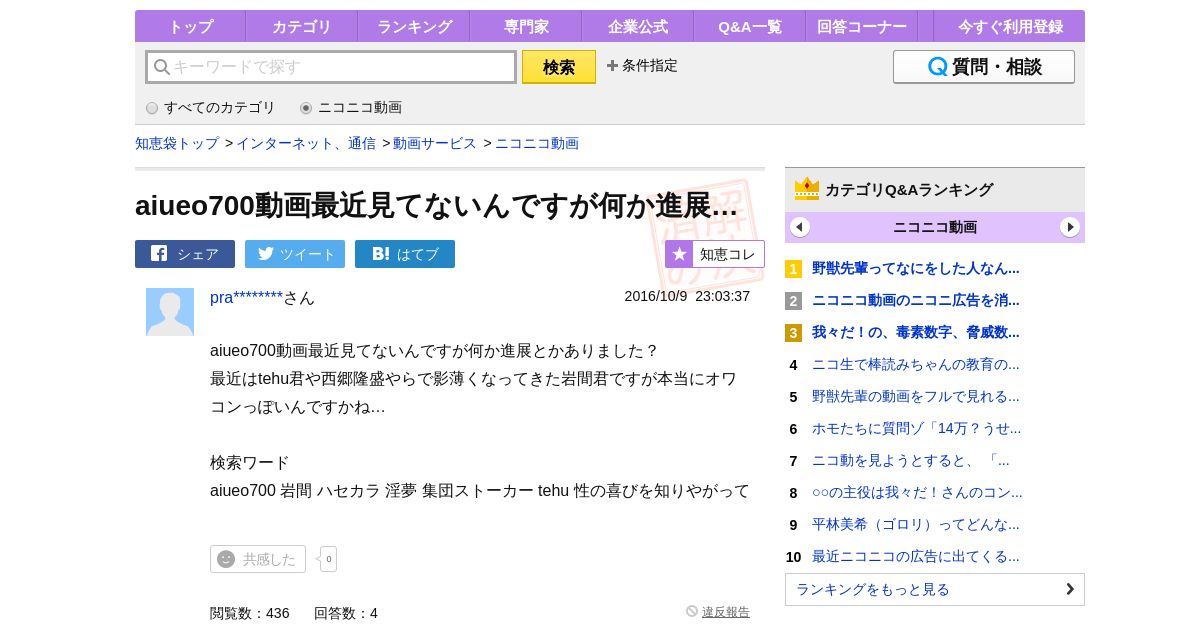Open ranking 3 我々だ！の、毒素数字 link
Image resolution: width=1200 pixels, height=630 pixels.
tap(915, 332)
